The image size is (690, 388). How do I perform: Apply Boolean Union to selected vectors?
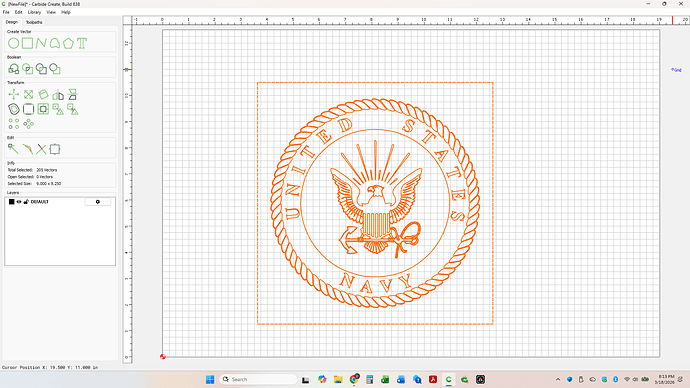pyautogui.click(x=14, y=69)
